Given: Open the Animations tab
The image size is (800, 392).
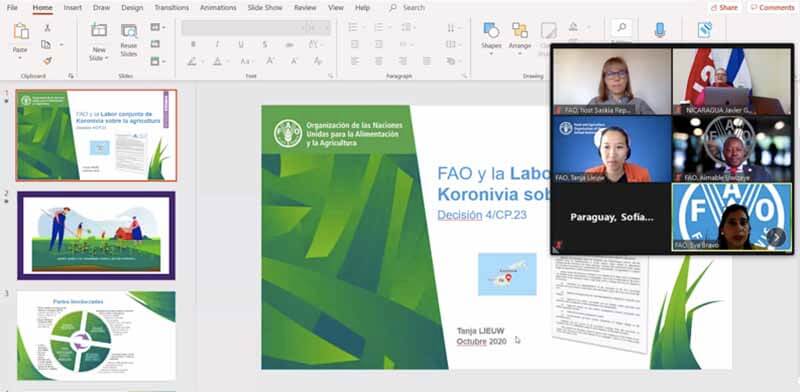Looking at the screenshot, I should pyautogui.click(x=218, y=8).
